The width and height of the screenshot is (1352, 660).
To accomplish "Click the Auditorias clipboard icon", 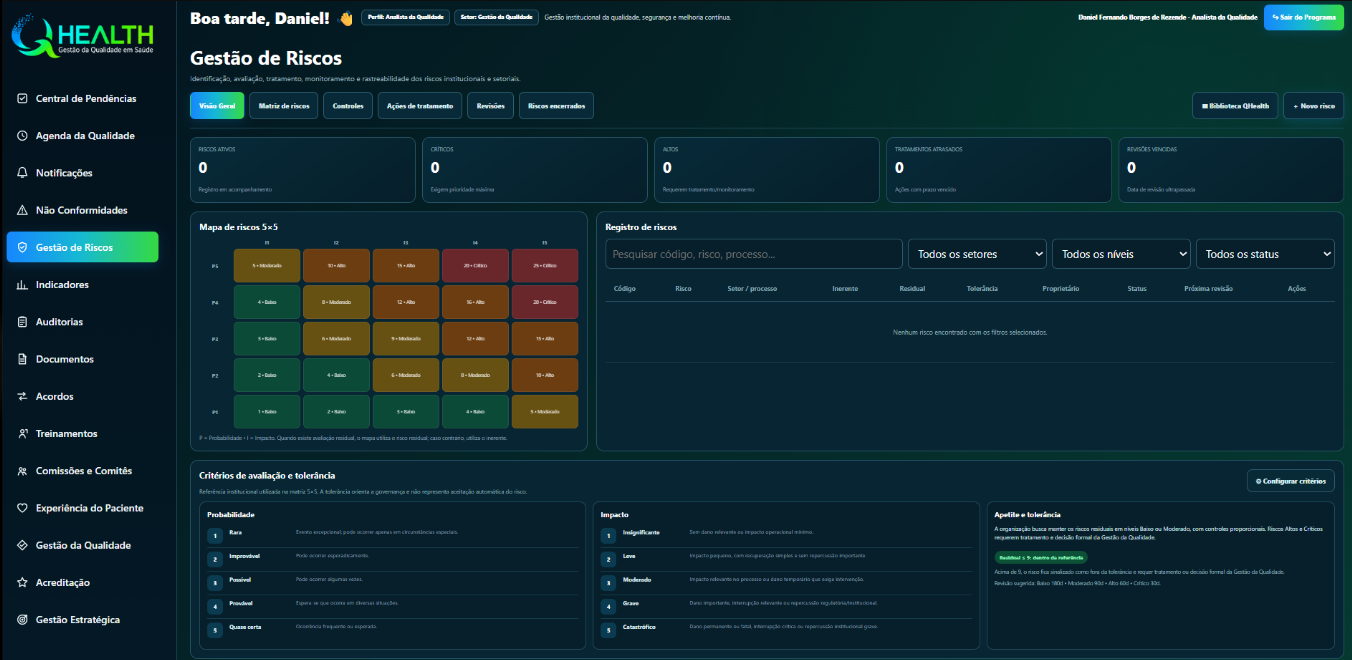I will coord(22,322).
